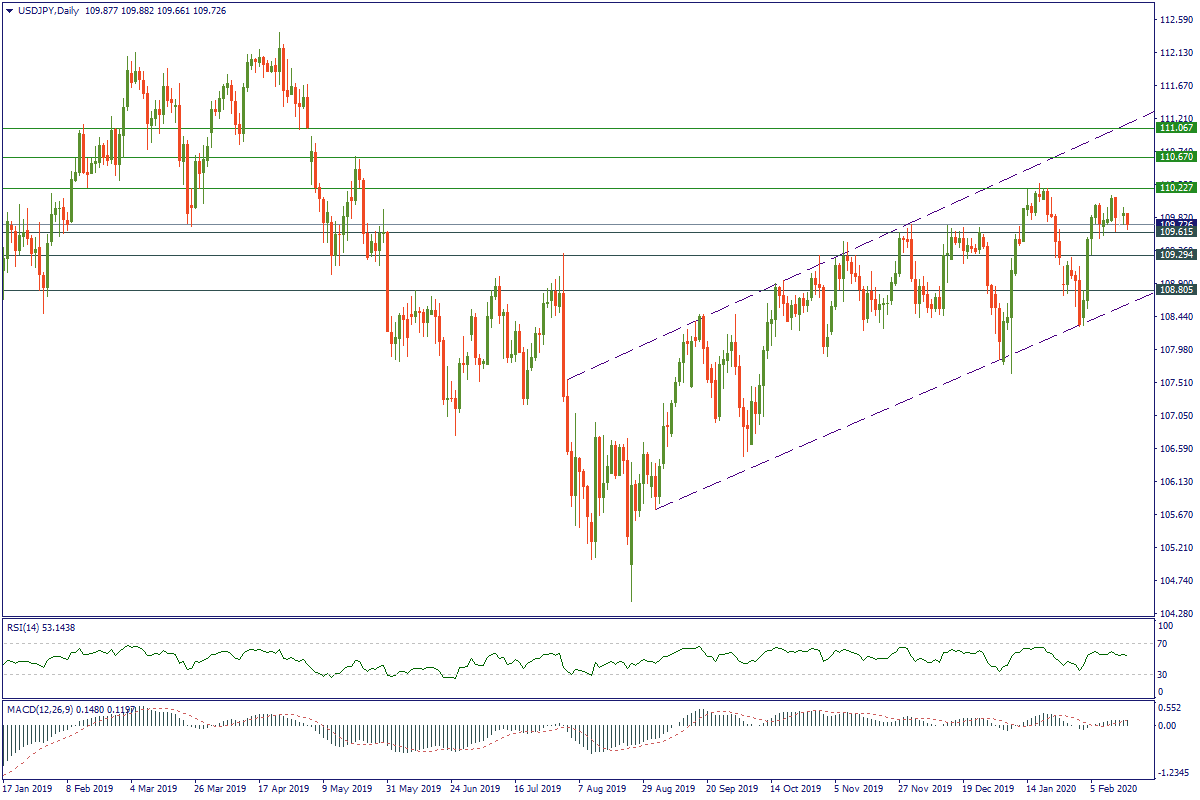Click the 7 Aug 2019 date label
This screenshot has width=1200, height=800.
click(x=604, y=789)
